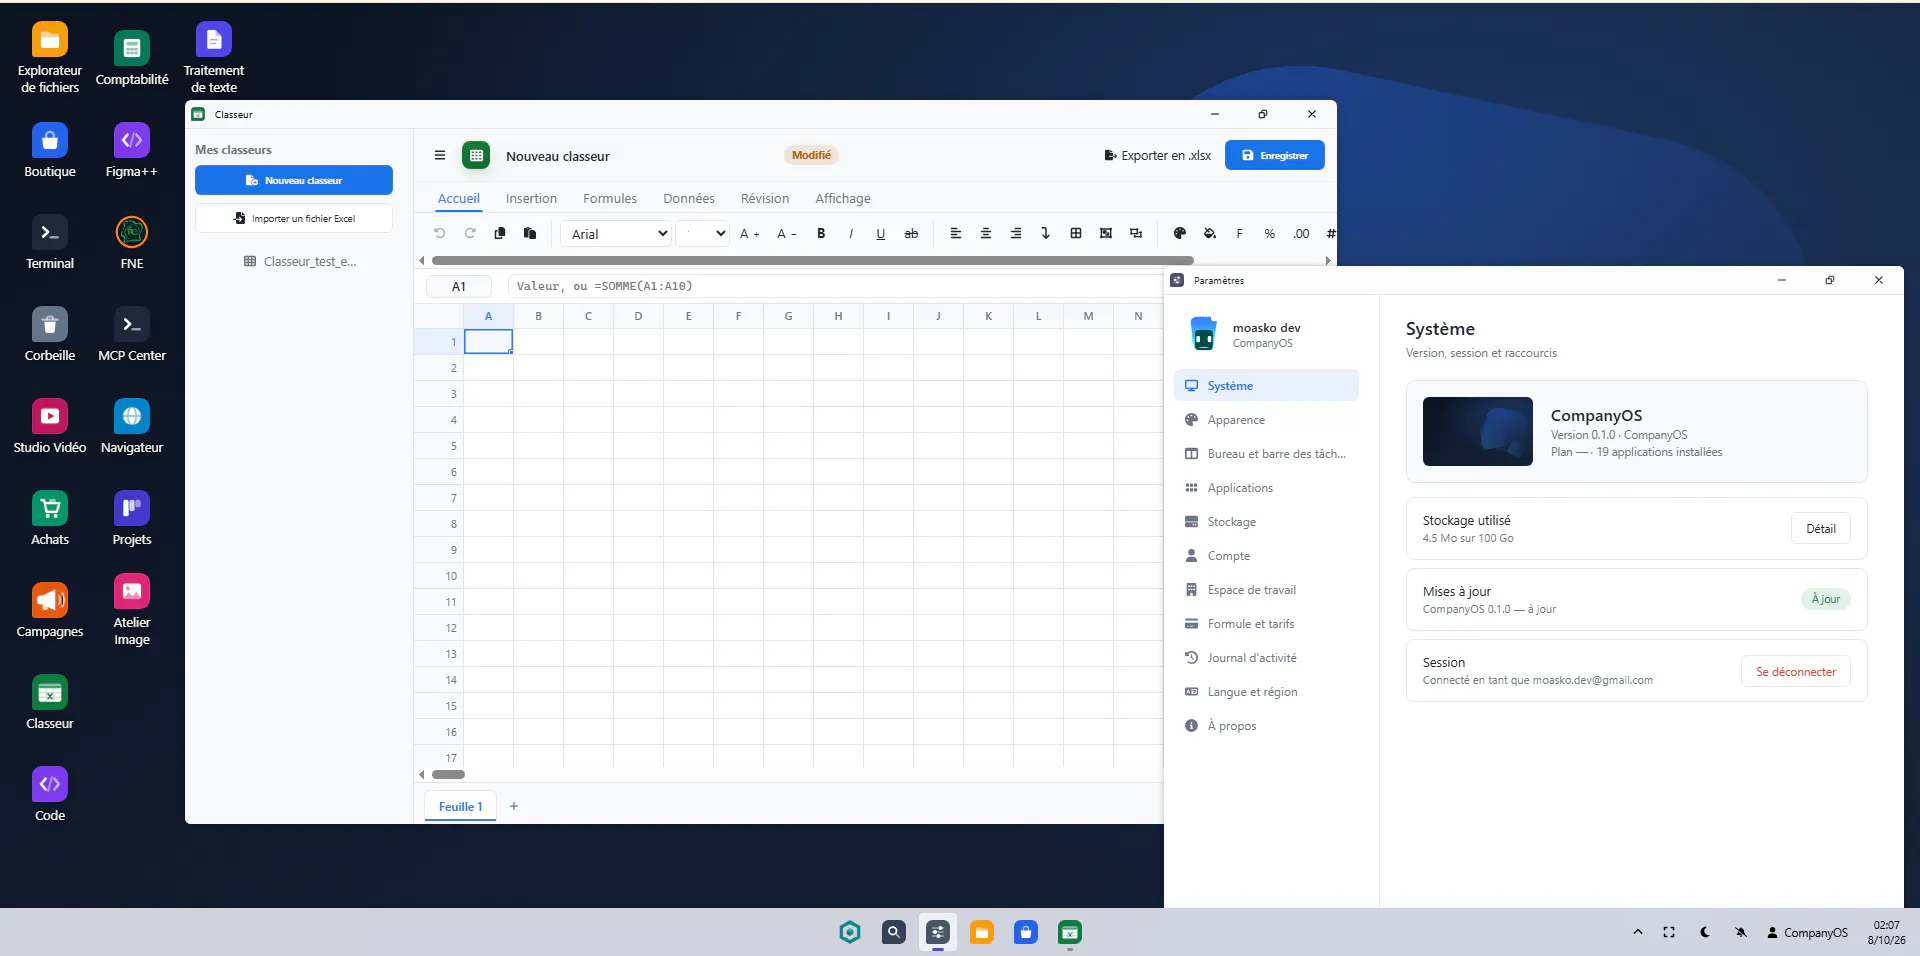This screenshot has width=1920, height=956.
Task: Click the Redo icon in Classeur toolbar
Action: coord(469,233)
